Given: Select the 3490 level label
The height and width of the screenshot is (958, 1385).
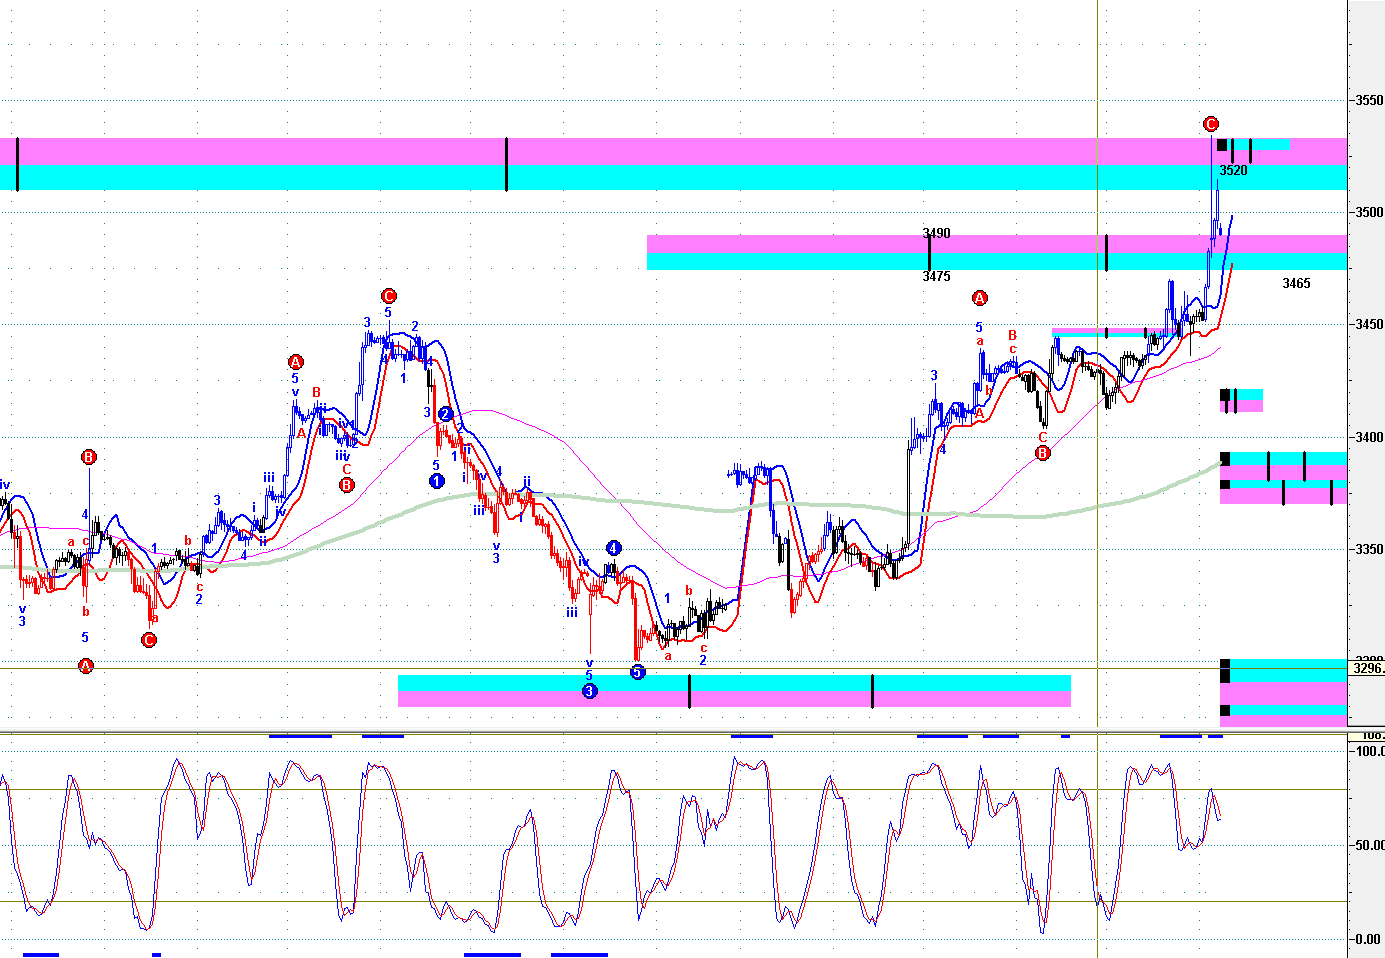Looking at the screenshot, I should pyautogui.click(x=936, y=233).
